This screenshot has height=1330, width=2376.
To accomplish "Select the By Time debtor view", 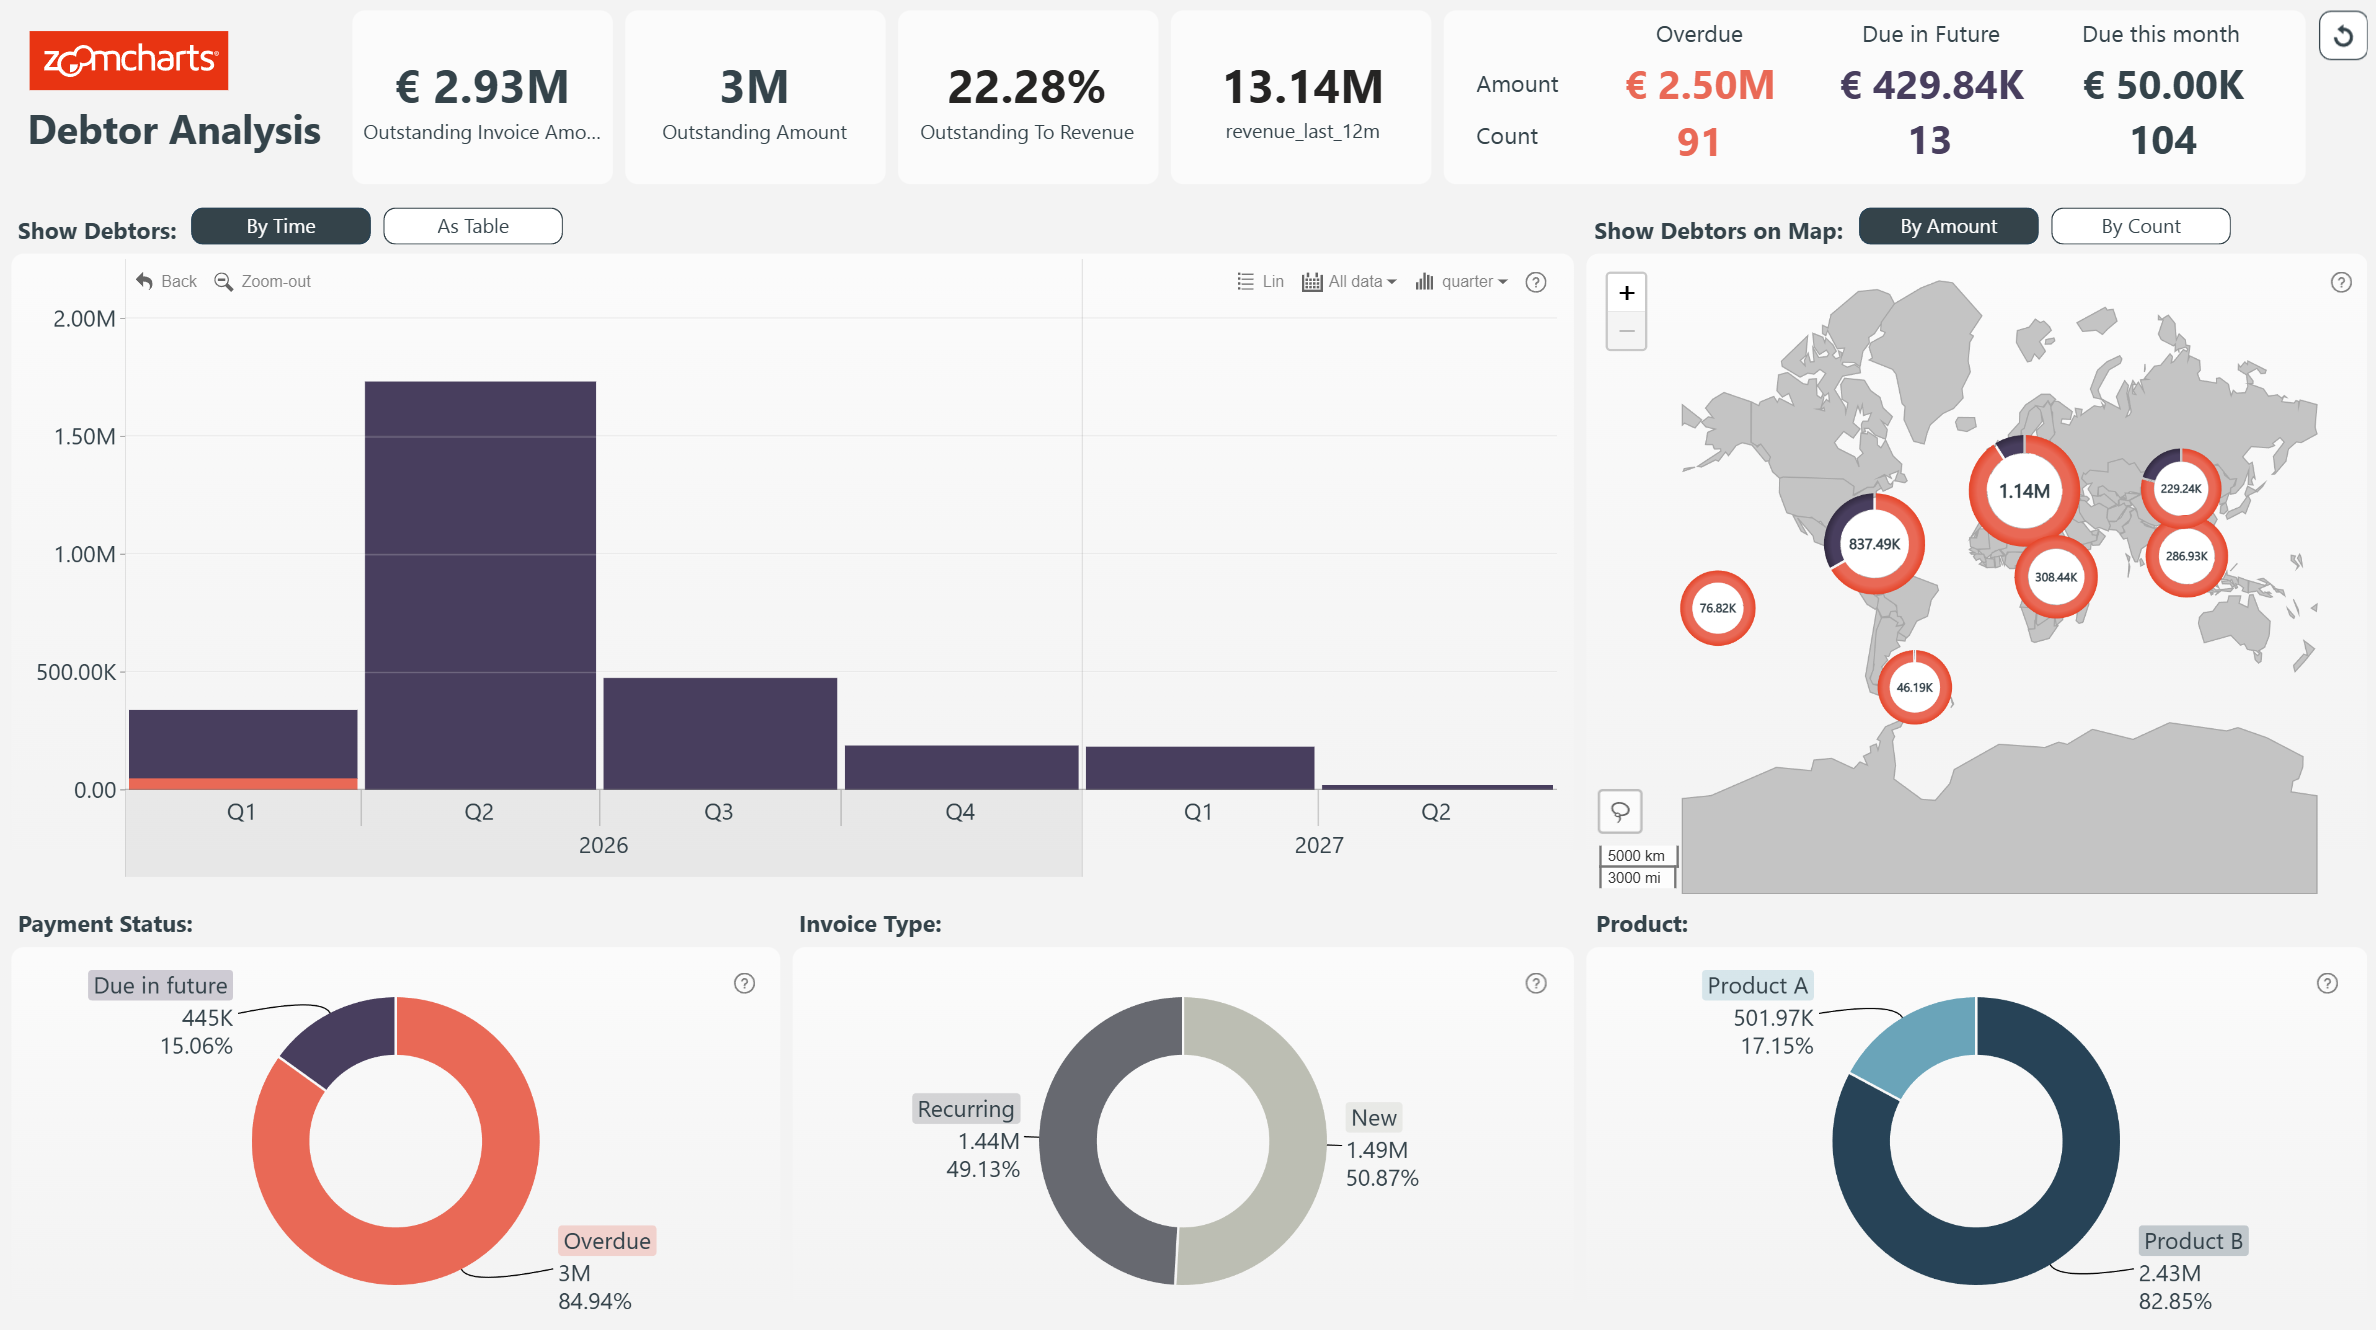I will [x=281, y=226].
